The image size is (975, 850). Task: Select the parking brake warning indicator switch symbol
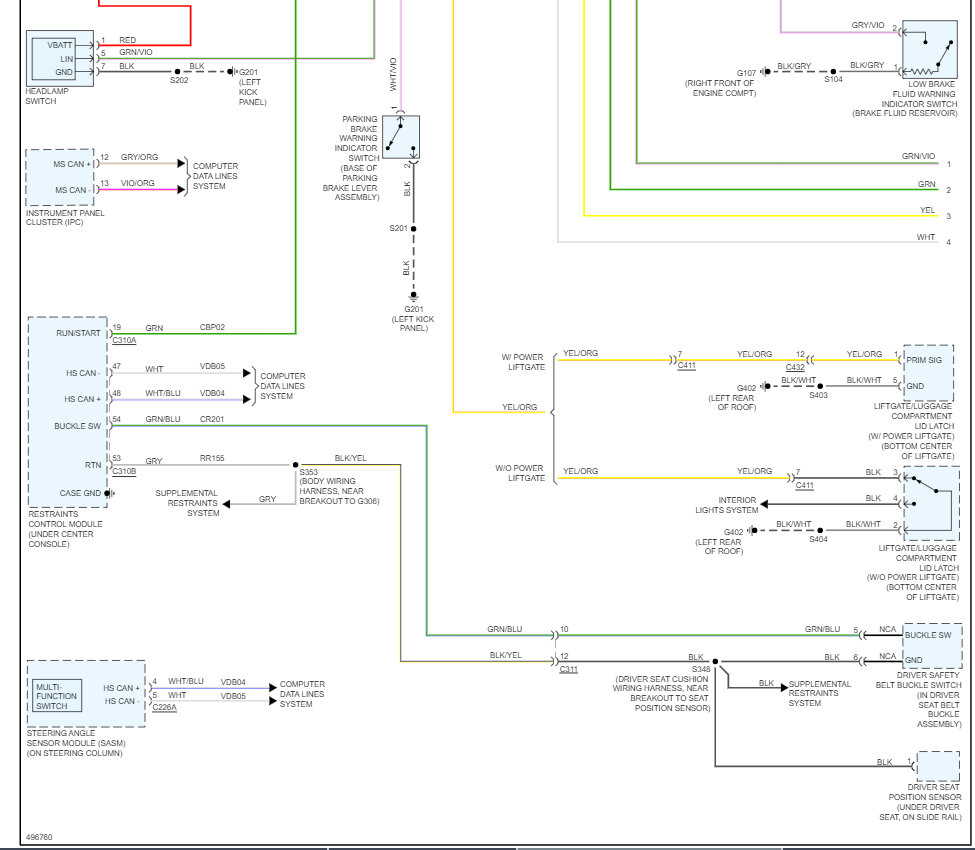(401, 138)
